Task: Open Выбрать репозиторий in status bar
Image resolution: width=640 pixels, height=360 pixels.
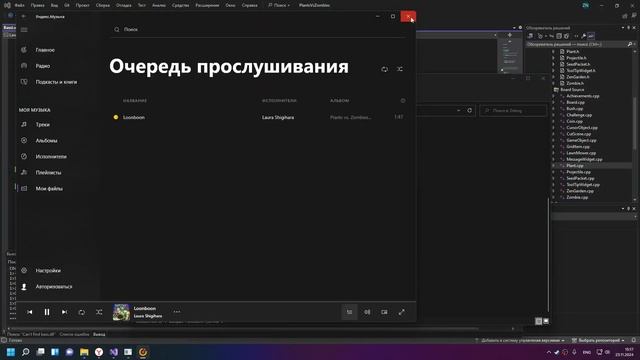Action: point(598,340)
